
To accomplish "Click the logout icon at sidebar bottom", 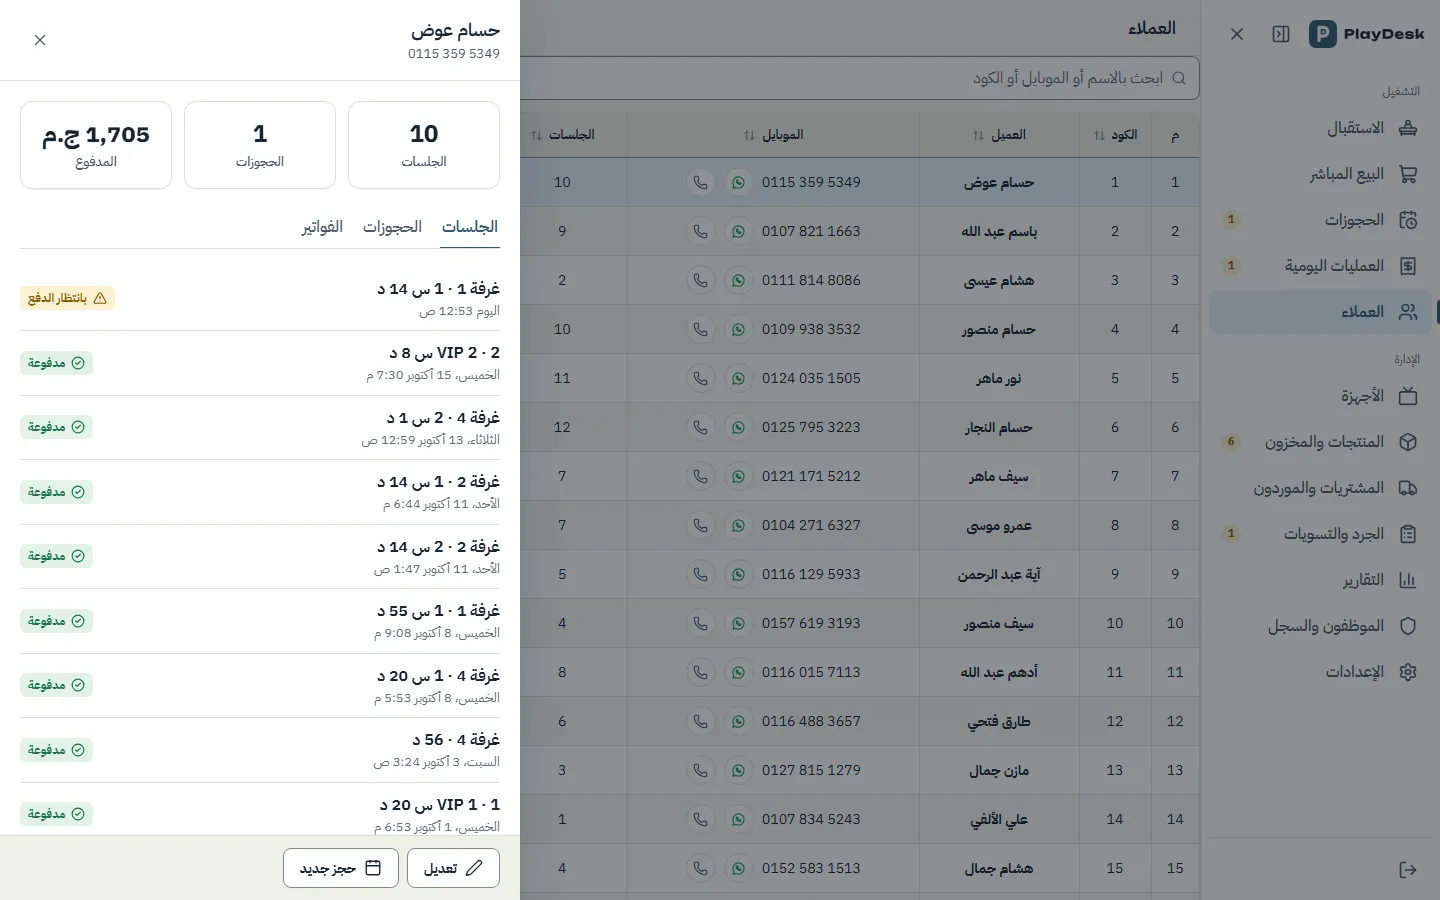I will (1408, 869).
